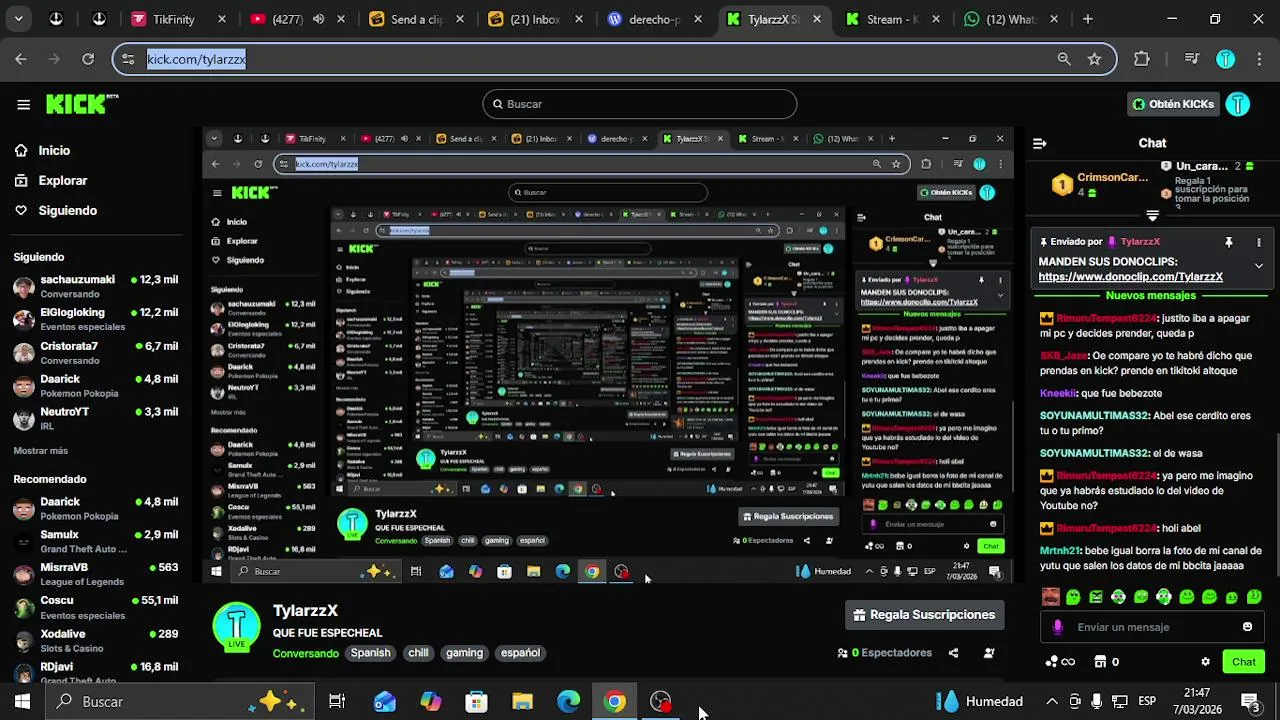Viewport: 1280px width, 720px height.
Task: Expand Mostrar más in Siguiendo list
Action: (41, 451)
